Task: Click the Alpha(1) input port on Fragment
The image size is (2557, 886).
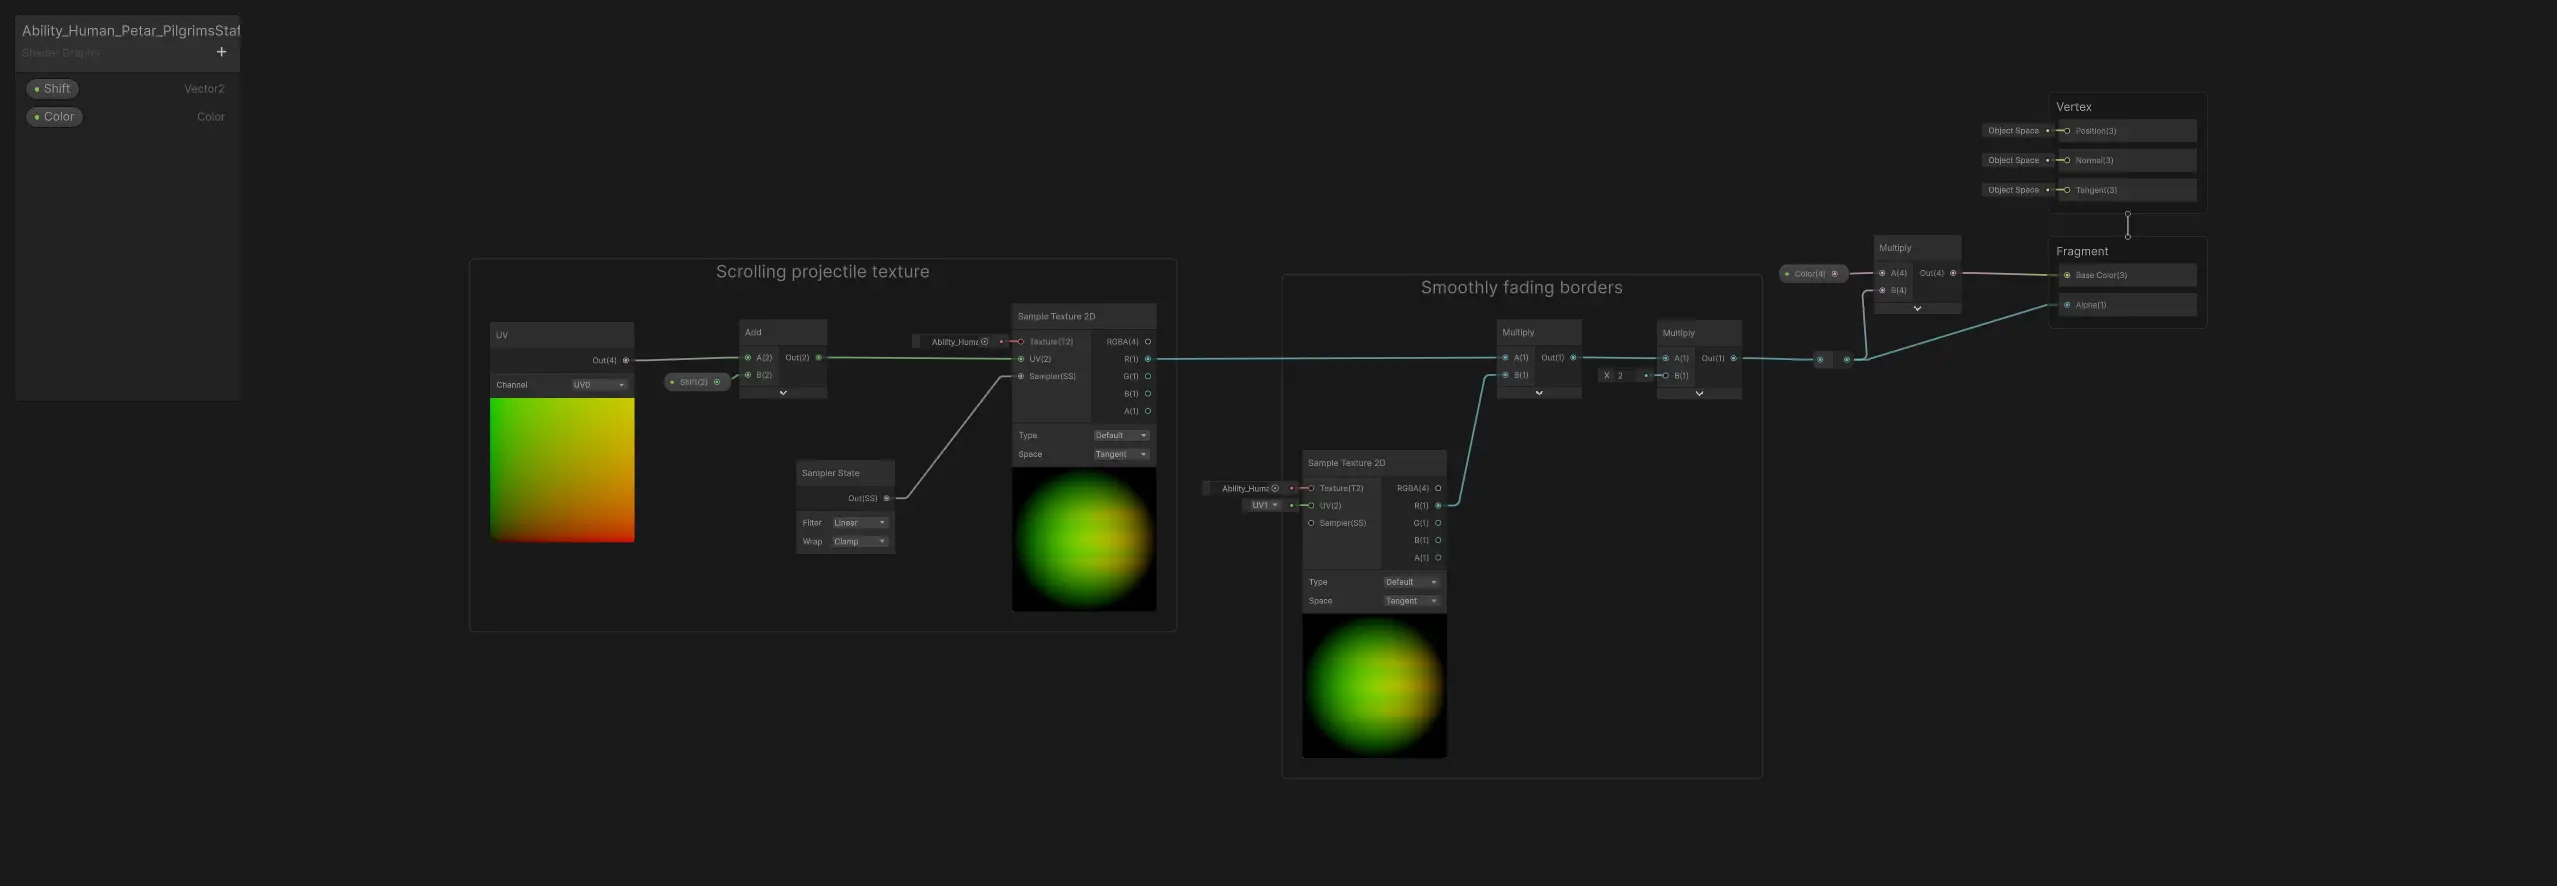Action: coord(2067,305)
